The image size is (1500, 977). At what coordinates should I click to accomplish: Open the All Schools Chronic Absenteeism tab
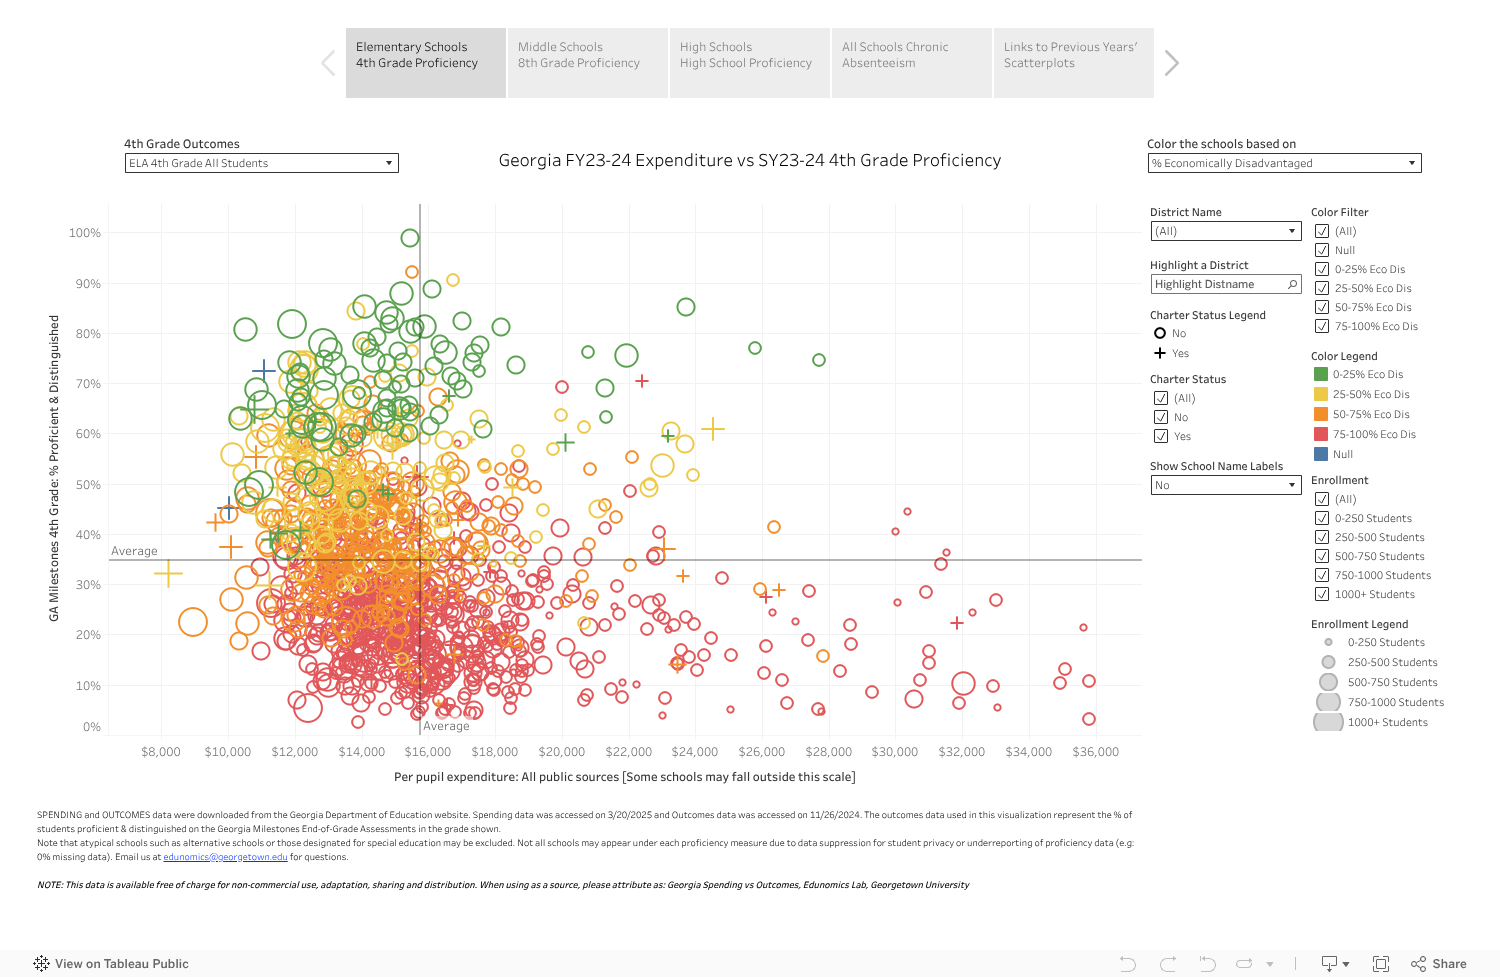[x=911, y=63]
